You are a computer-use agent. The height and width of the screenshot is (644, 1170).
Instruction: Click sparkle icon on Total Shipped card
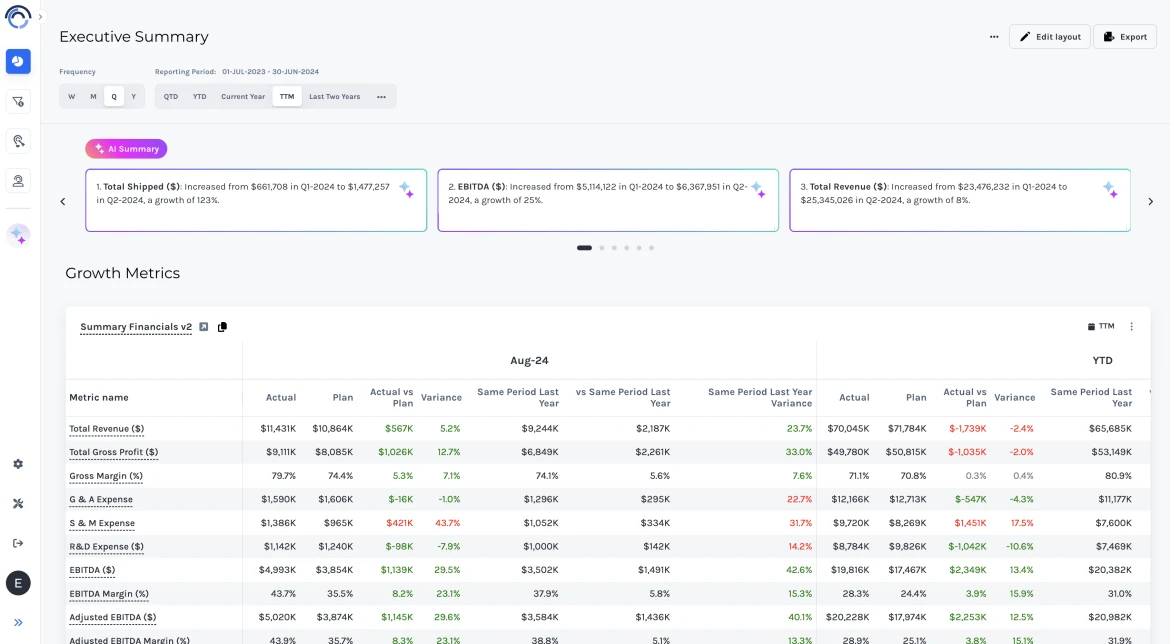pos(406,189)
